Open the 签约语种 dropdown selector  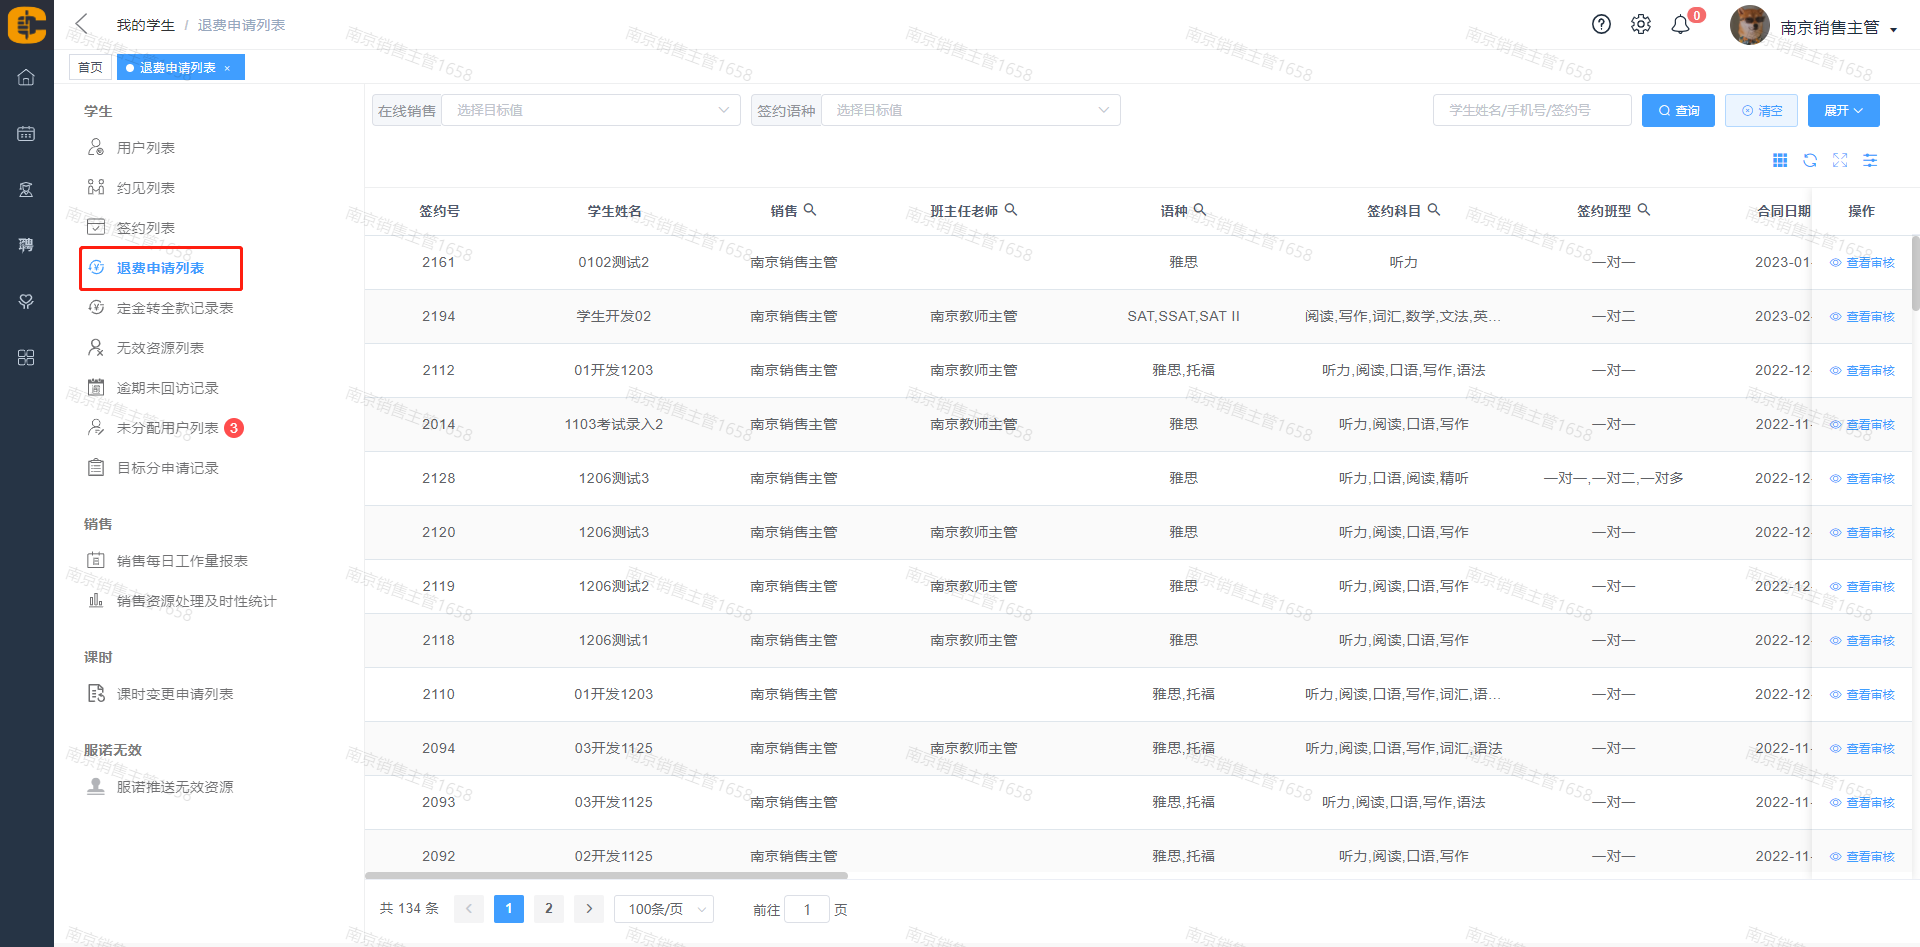pos(970,110)
